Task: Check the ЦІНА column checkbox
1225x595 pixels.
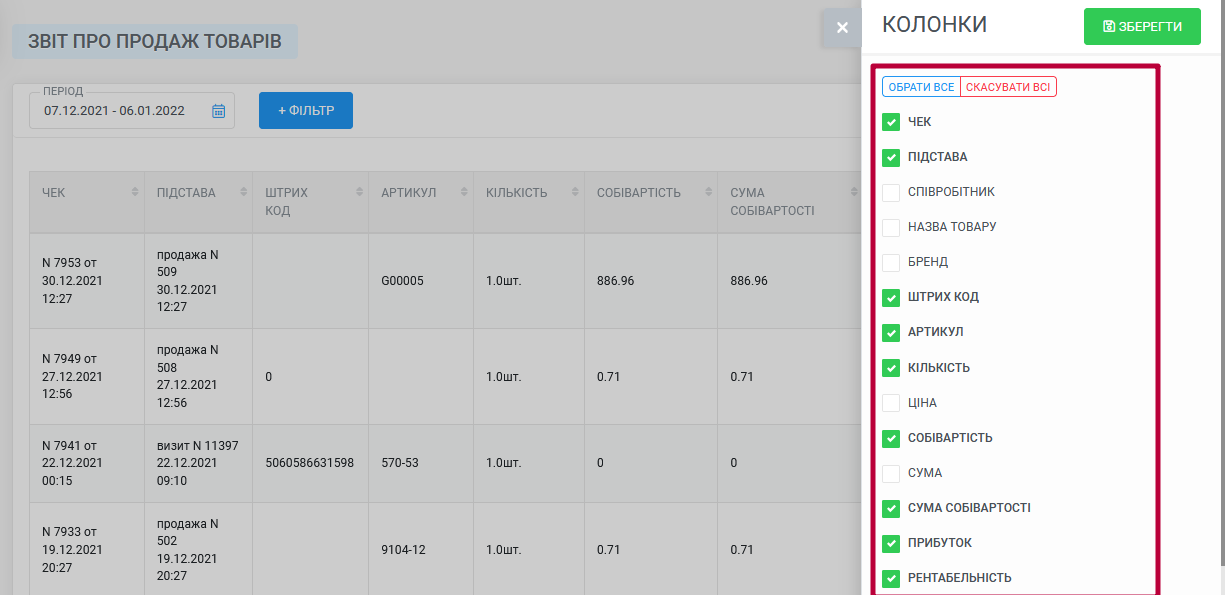Action: pyautogui.click(x=891, y=403)
